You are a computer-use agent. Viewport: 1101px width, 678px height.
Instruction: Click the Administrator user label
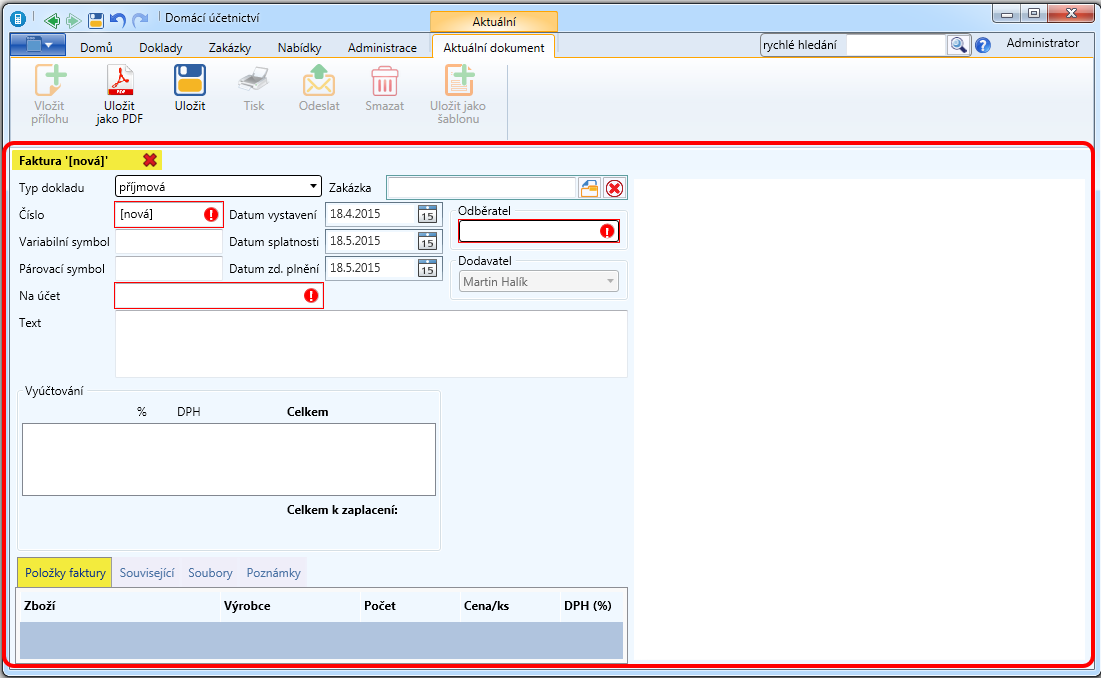tap(1042, 44)
